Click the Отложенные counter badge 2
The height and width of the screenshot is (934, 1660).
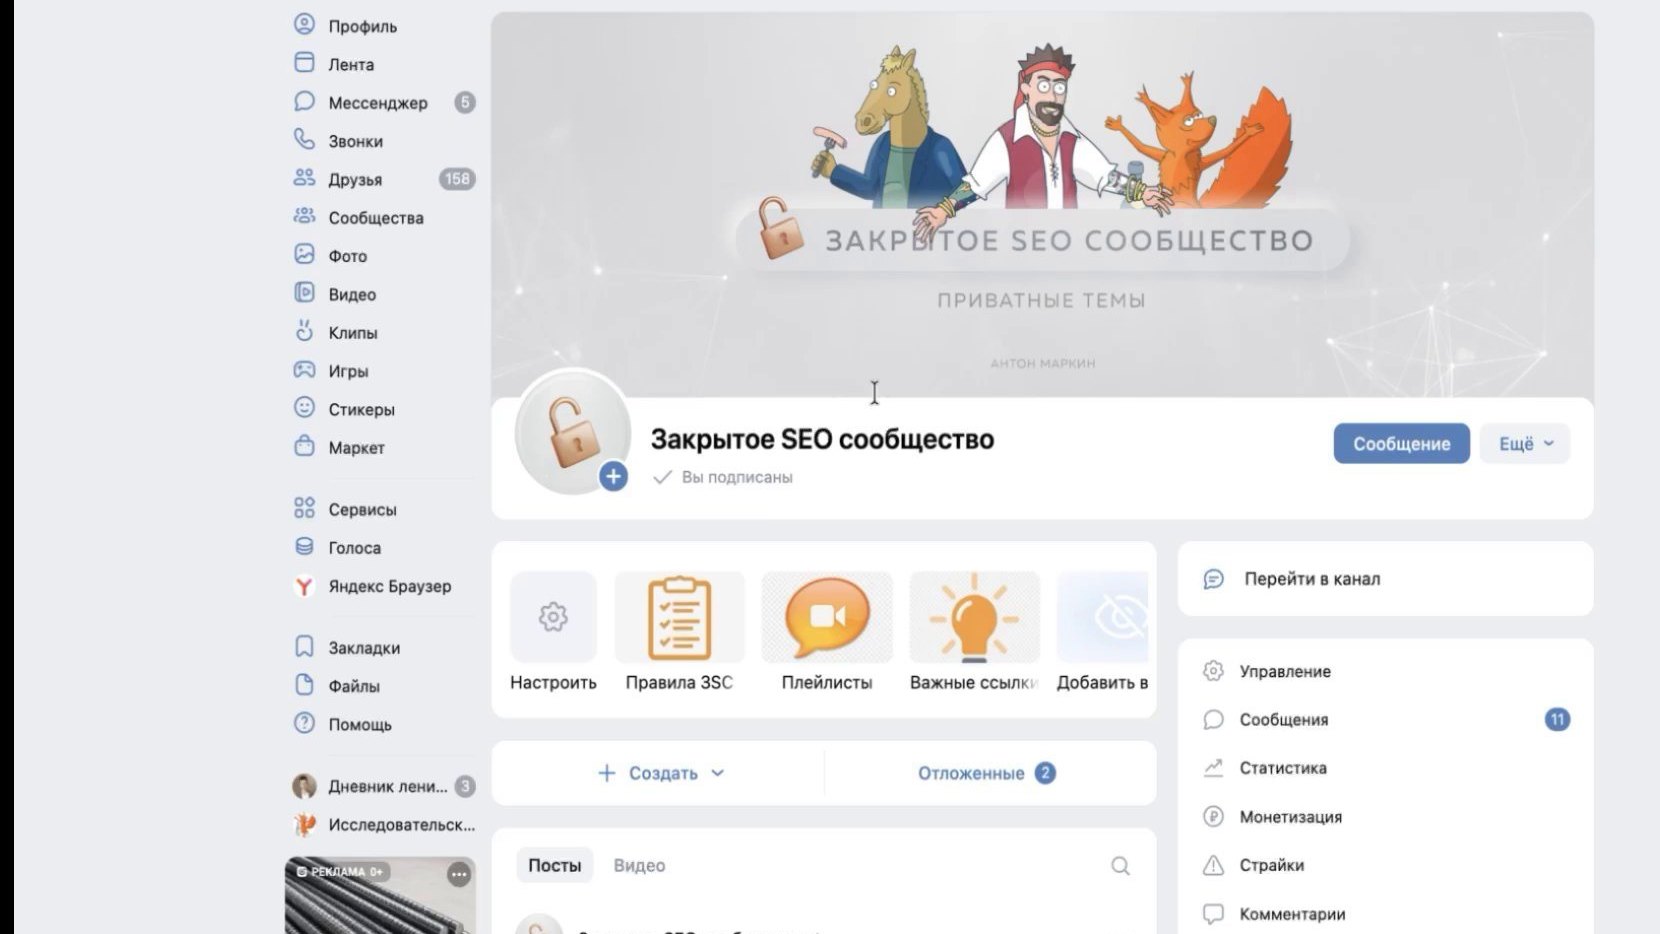[1045, 773]
